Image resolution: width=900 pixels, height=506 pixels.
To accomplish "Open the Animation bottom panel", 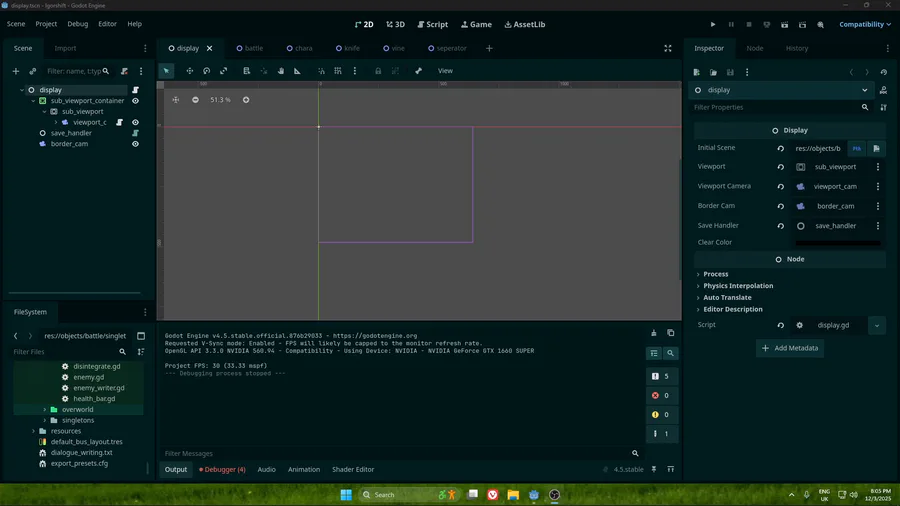I will pos(304,469).
